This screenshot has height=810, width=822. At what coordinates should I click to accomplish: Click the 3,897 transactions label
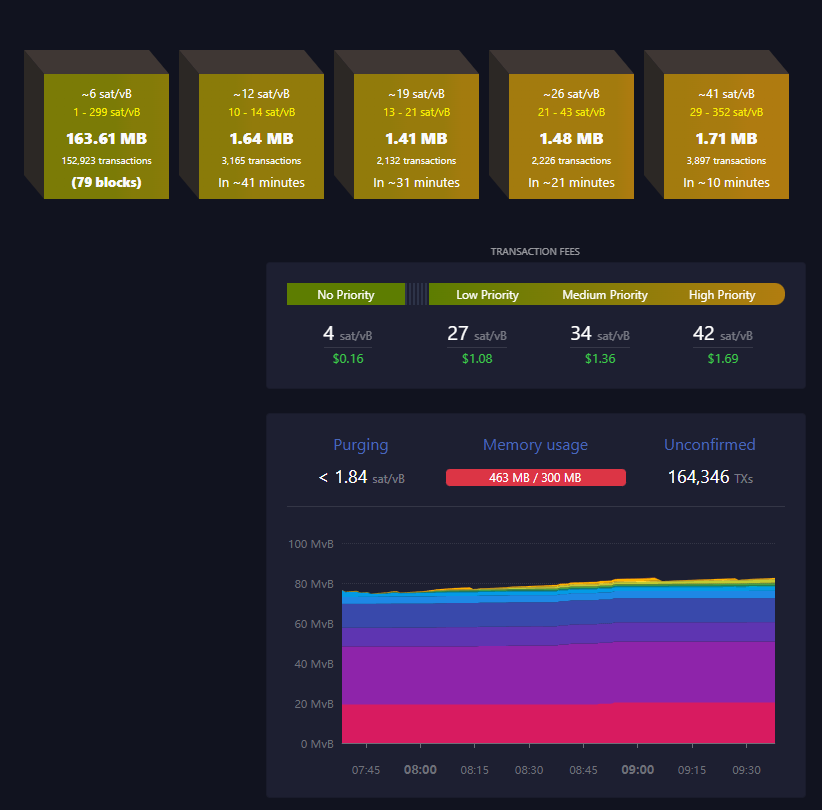(726, 160)
